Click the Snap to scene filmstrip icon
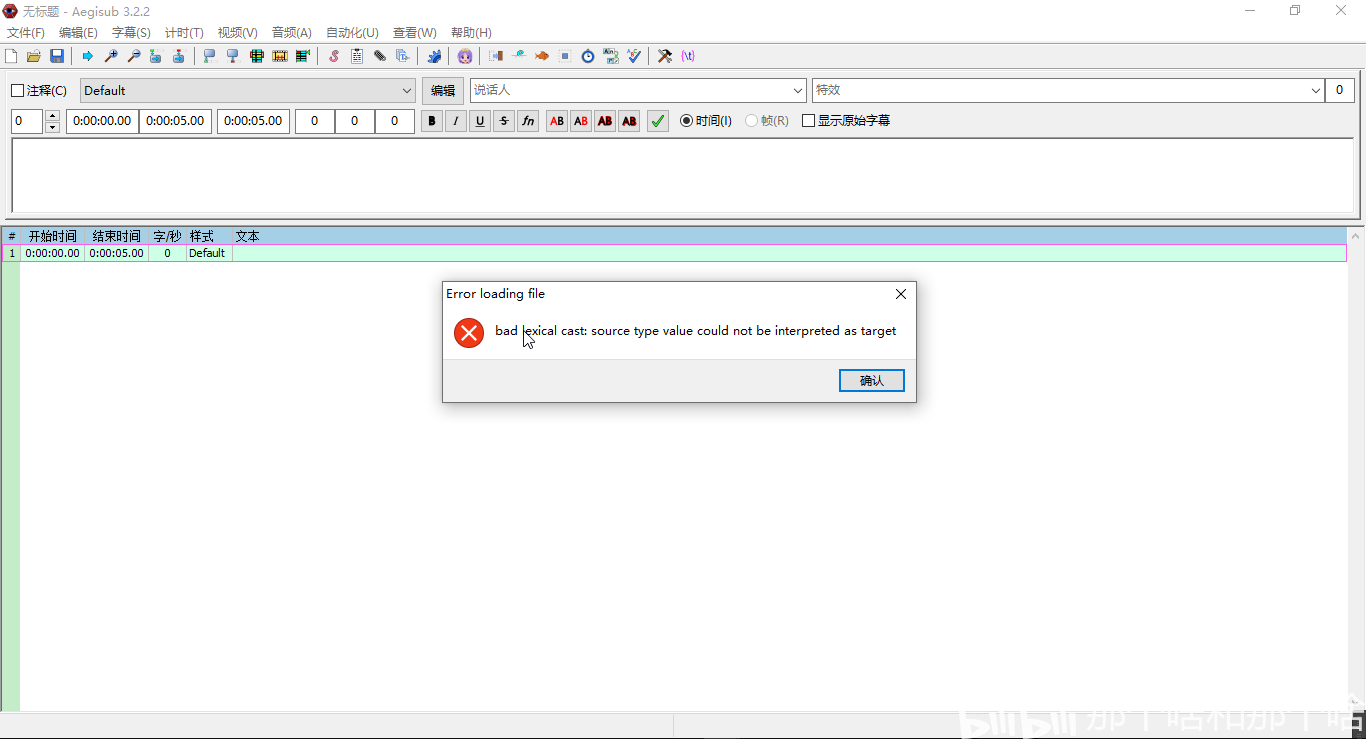Image resolution: width=1366 pixels, height=739 pixels. (x=279, y=56)
